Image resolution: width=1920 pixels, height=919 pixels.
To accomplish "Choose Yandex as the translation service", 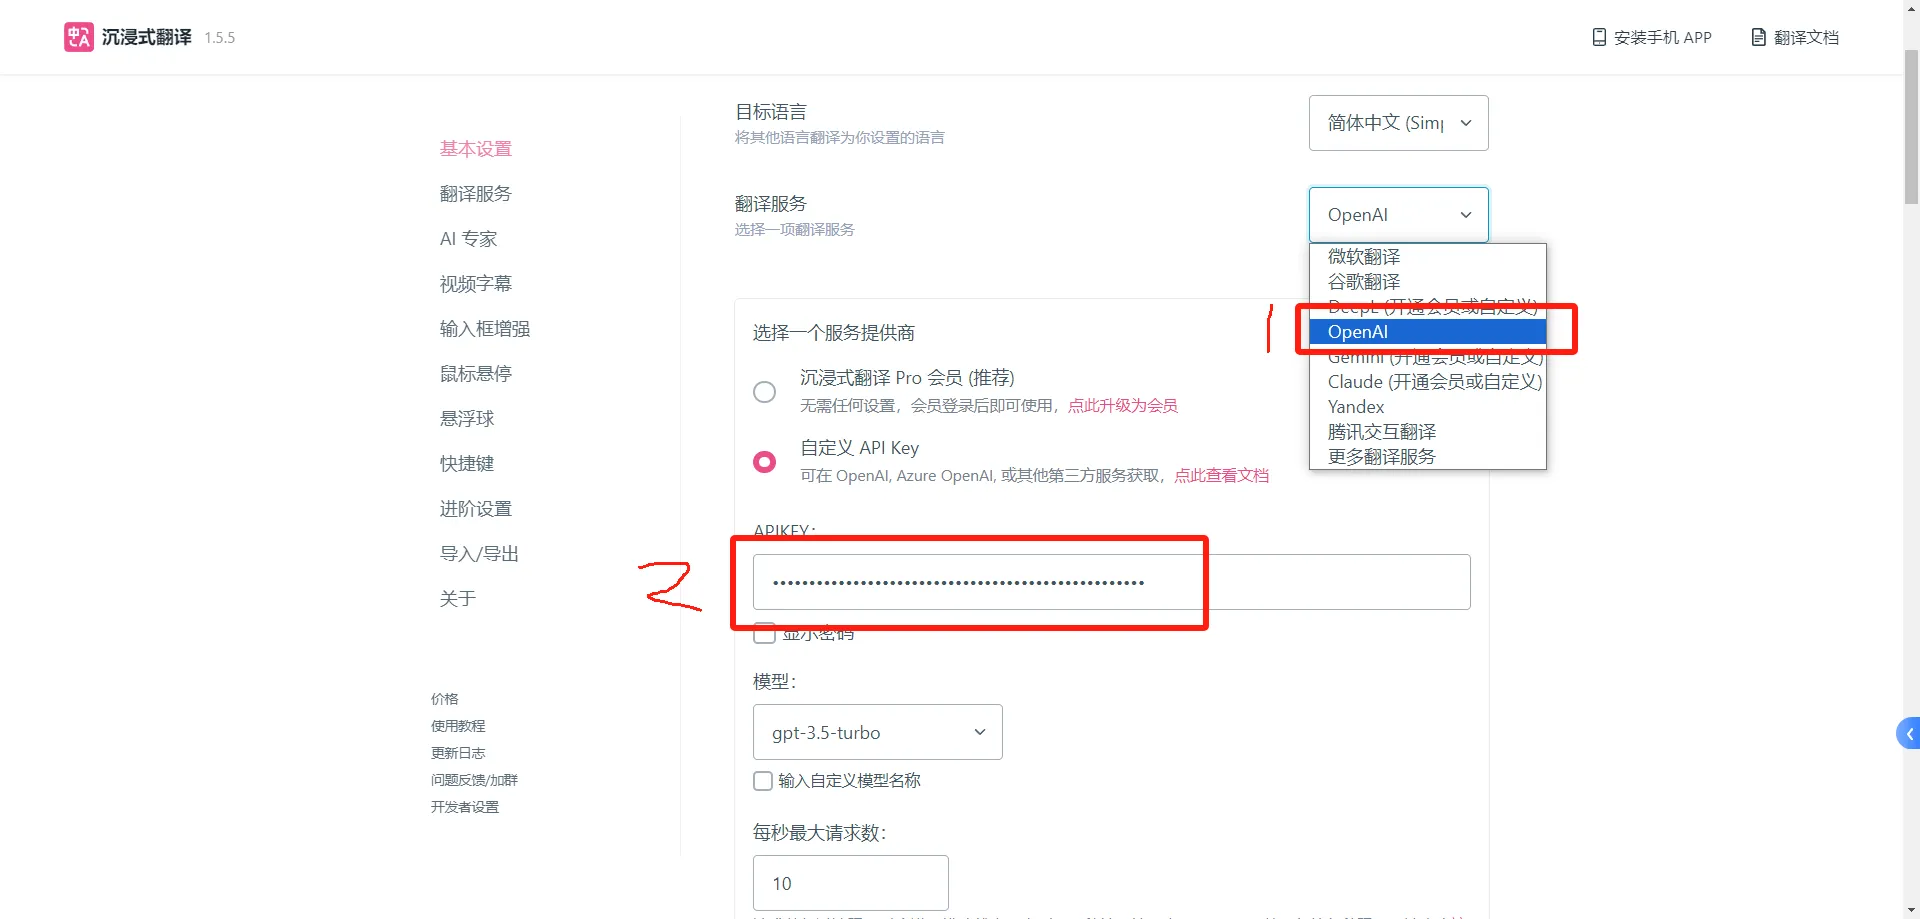I will tap(1355, 406).
